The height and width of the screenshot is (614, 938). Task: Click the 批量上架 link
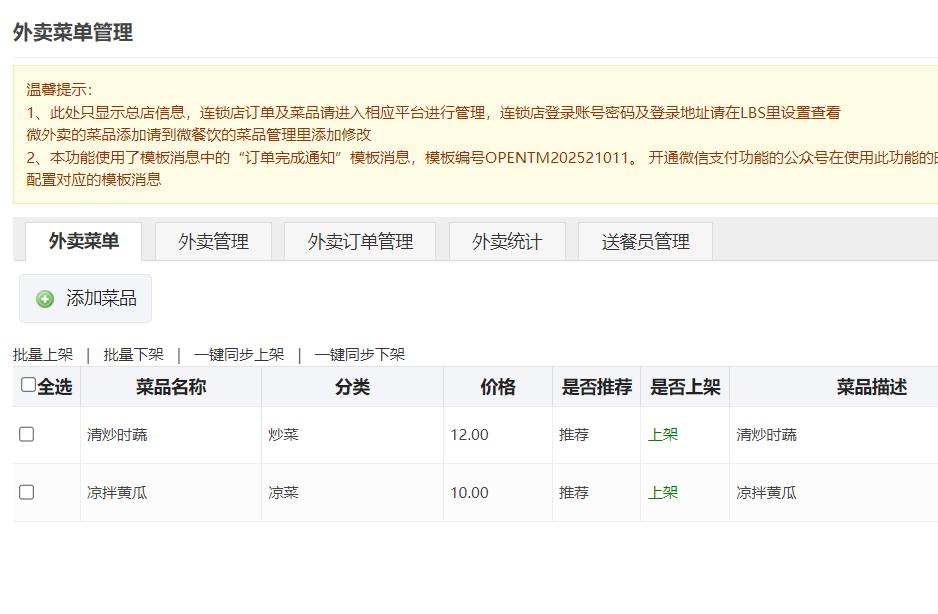tap(43, 355)
